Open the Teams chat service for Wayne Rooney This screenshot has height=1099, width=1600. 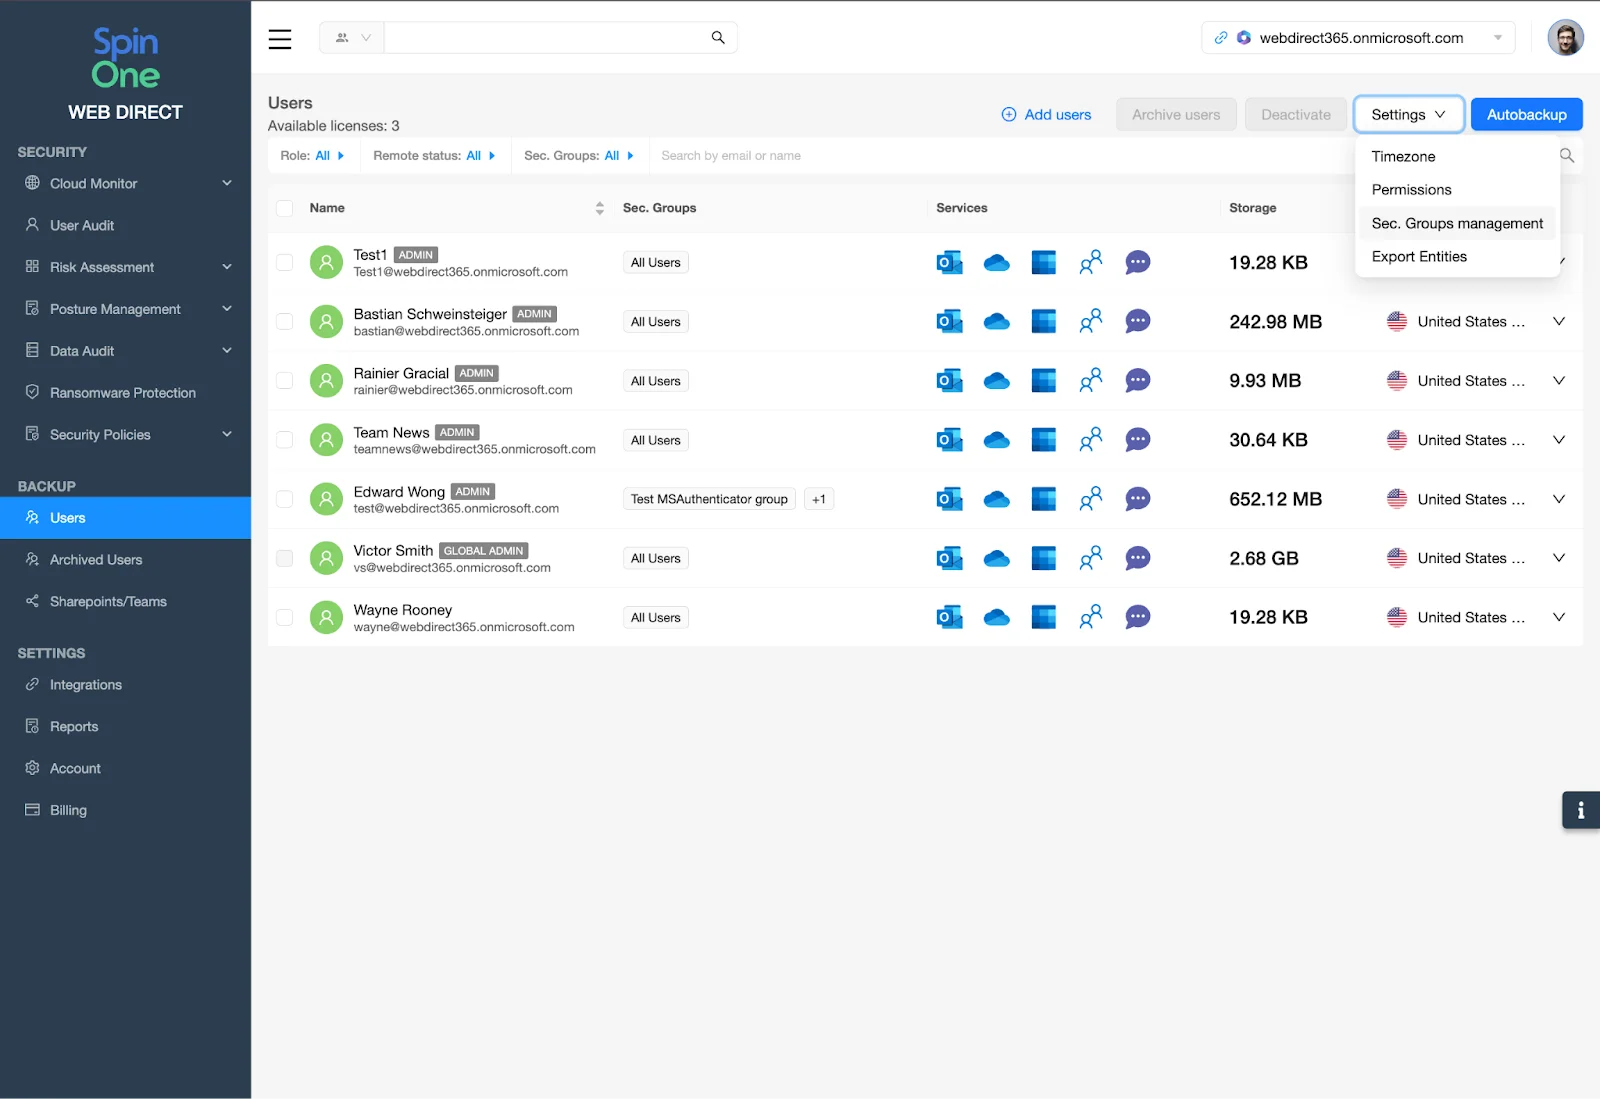[x=1137, y=617]
